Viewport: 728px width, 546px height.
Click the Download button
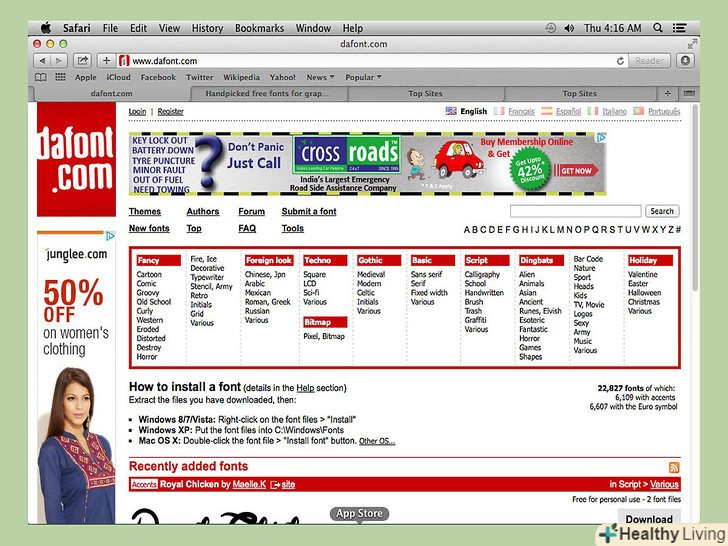[649, 518]
